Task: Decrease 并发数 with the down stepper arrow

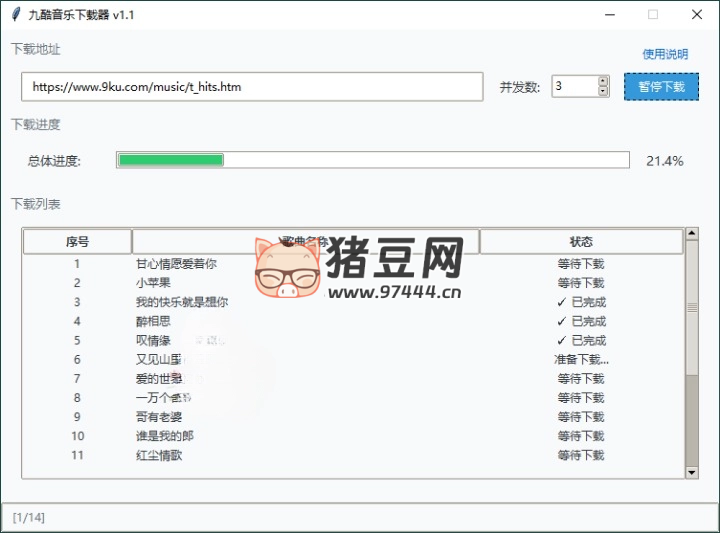Action: 603,91
